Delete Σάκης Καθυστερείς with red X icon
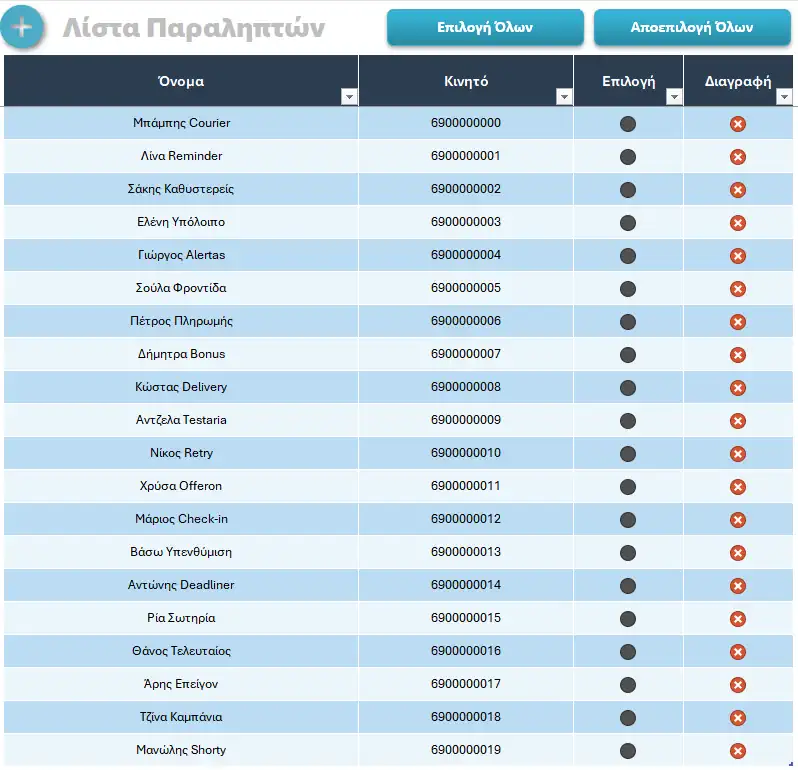Viewport: 798px width, 770px height. pyautogui.click(x=737, y=190)
